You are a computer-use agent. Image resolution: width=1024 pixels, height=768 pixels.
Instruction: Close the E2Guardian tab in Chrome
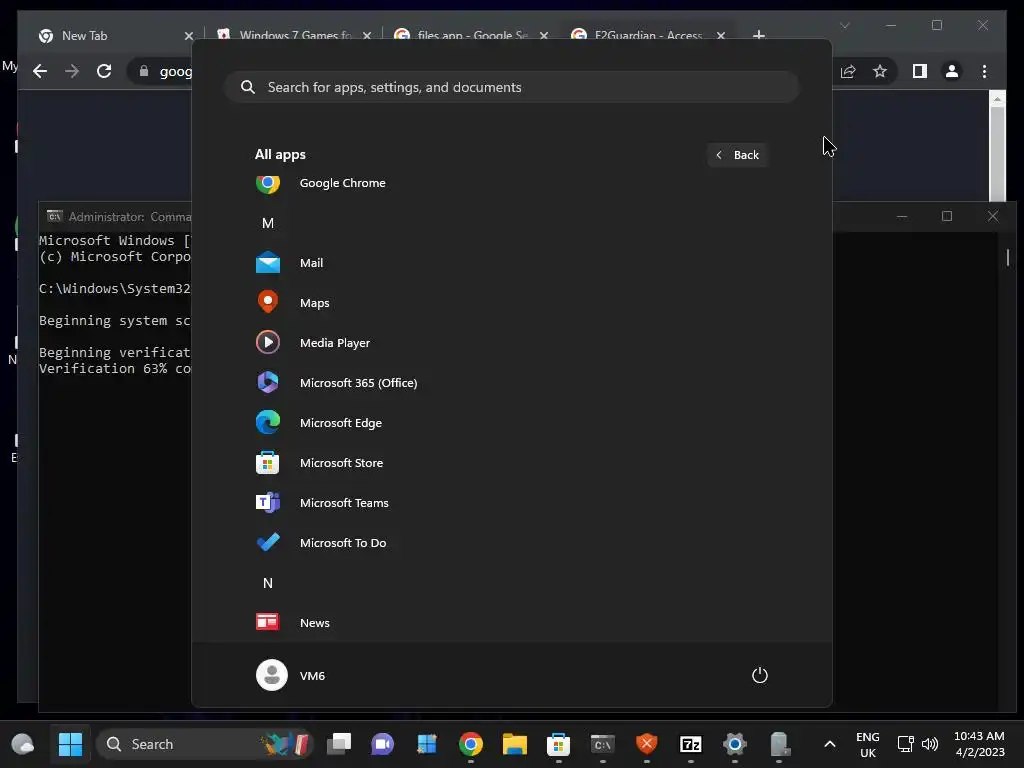pyautogui.click(x=721, y=35)
